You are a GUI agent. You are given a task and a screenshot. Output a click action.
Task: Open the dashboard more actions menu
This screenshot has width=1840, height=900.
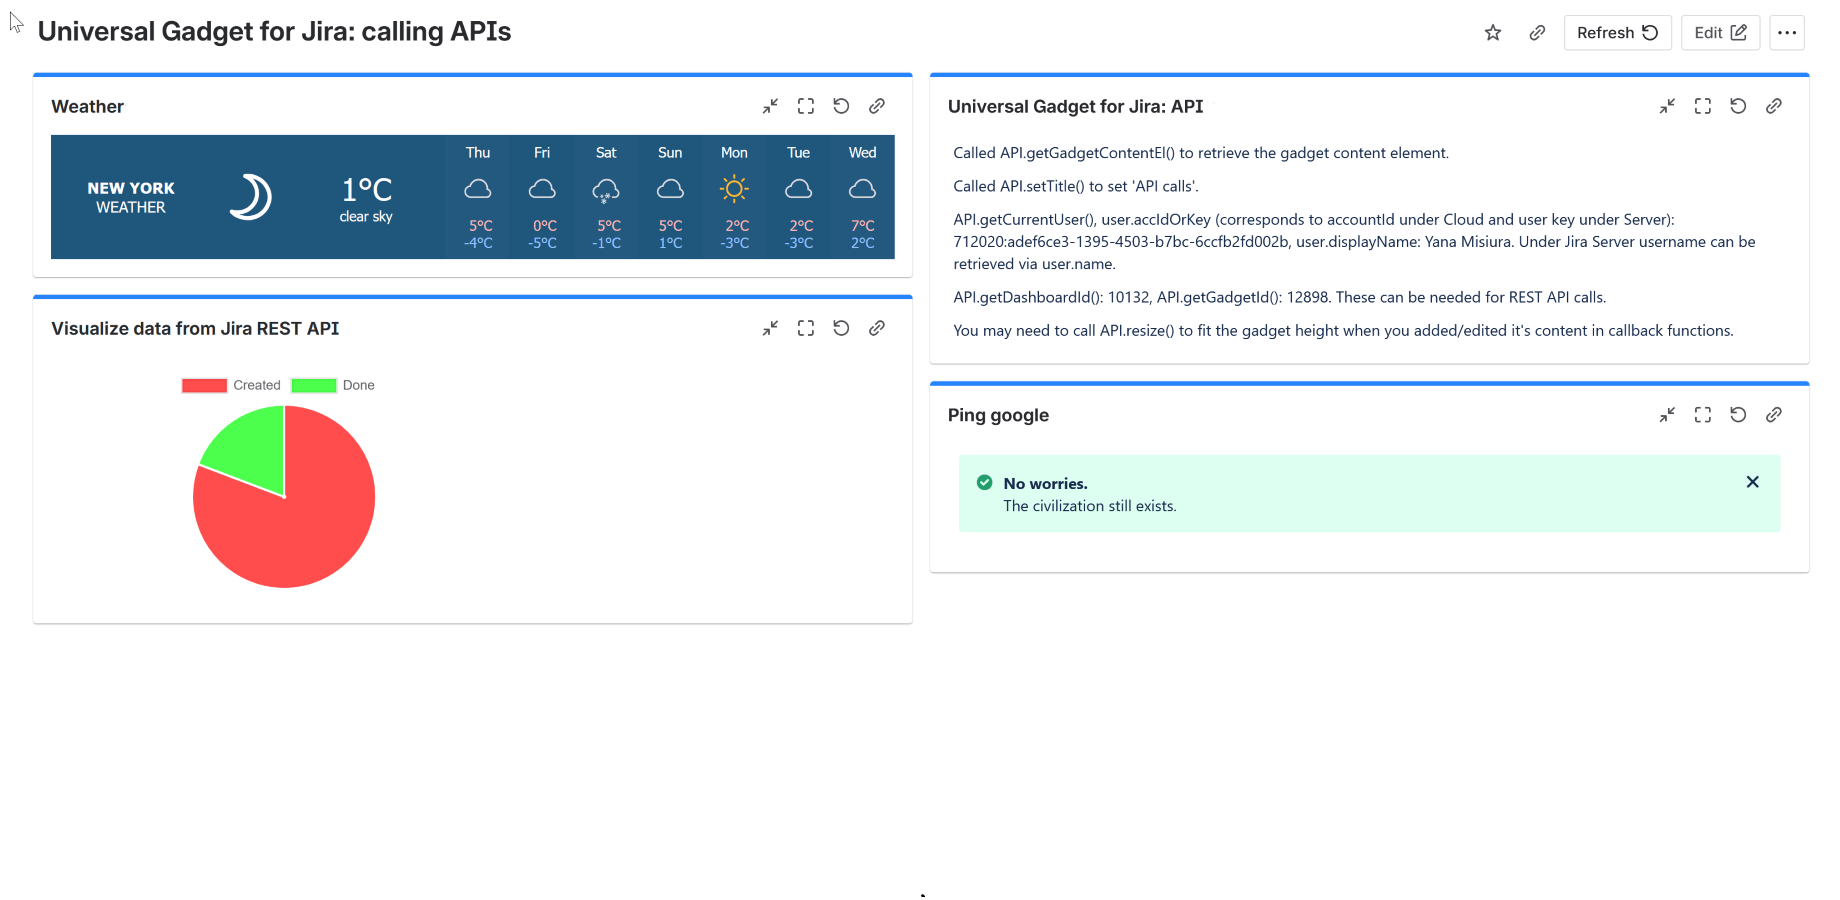(x=1787, y=32)
